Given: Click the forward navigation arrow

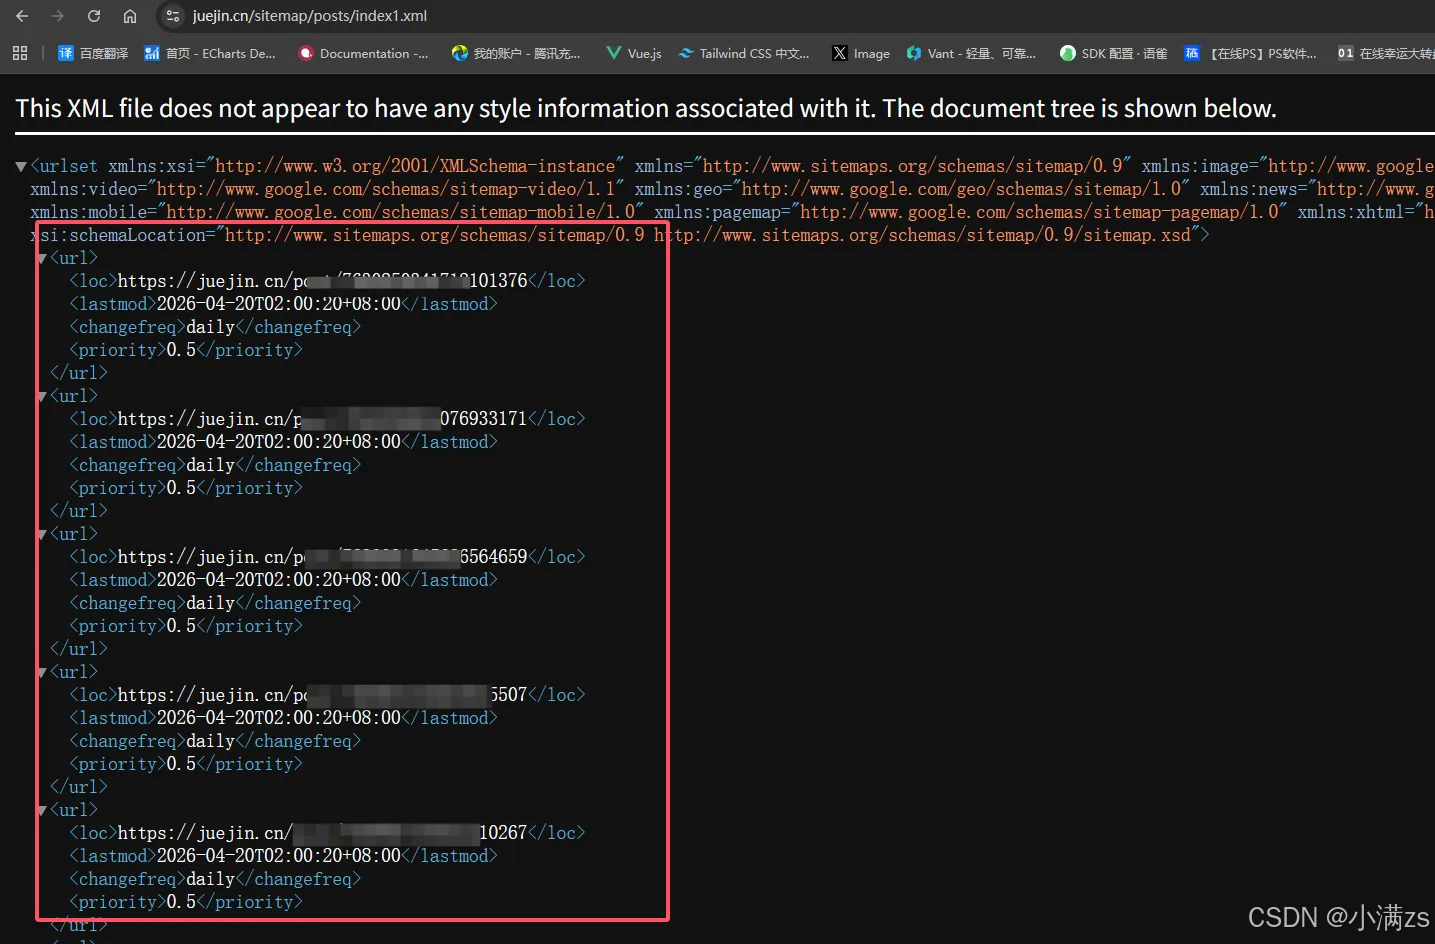Looking at the screenshot, I should [57, 16].
